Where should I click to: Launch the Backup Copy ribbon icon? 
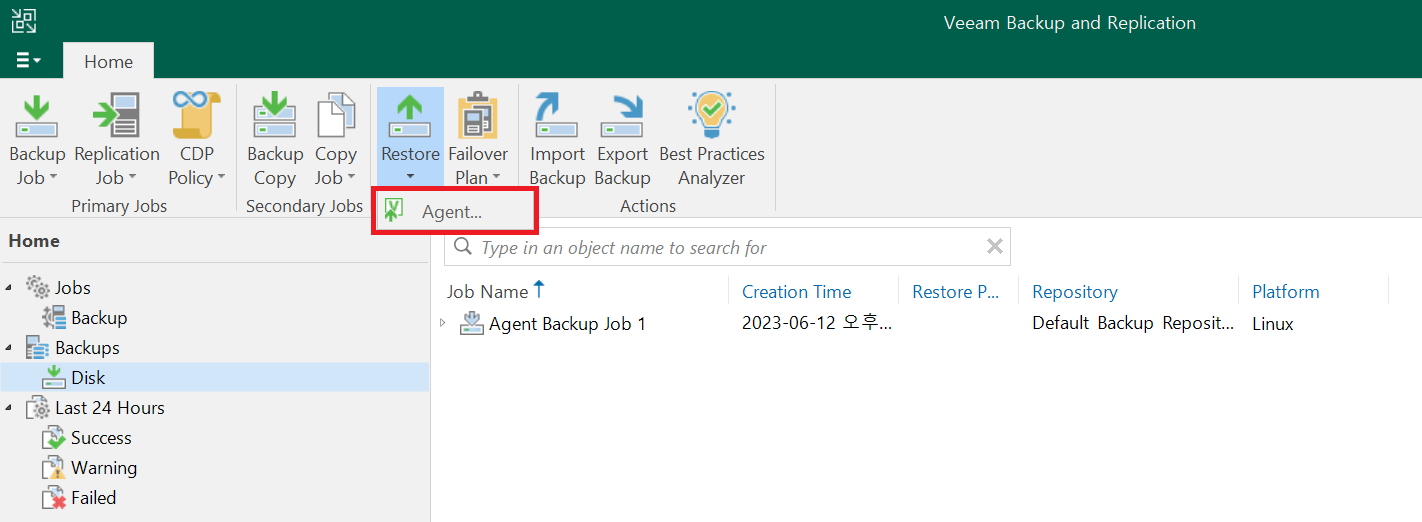[274, 117]
